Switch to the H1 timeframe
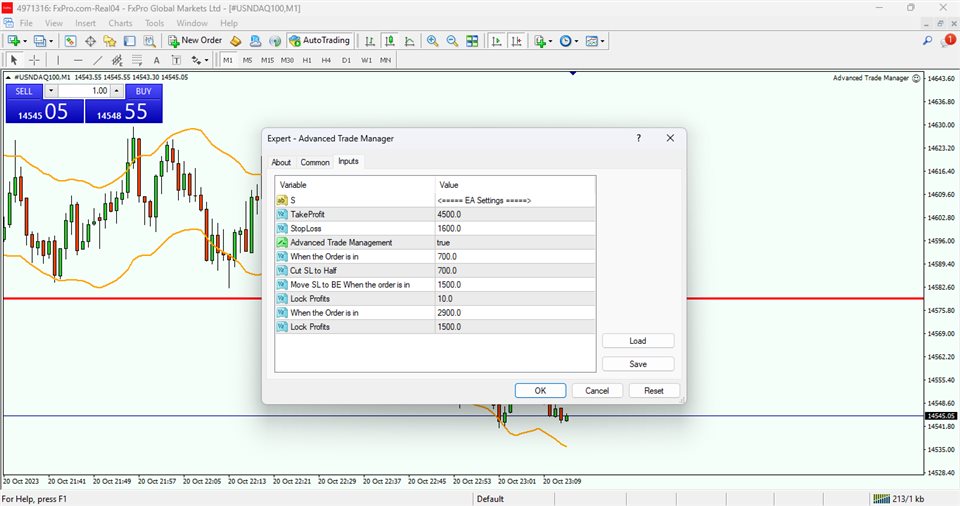Screen dimensions: 960x506 pyautogui.click(x=307, y=60)
